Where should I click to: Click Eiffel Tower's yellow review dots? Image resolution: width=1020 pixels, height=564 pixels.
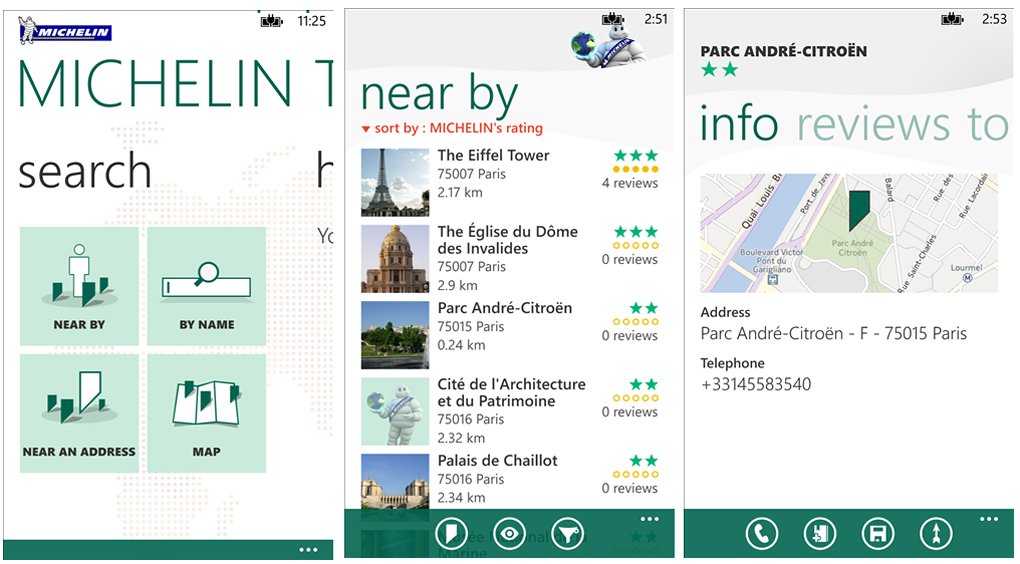636,169
